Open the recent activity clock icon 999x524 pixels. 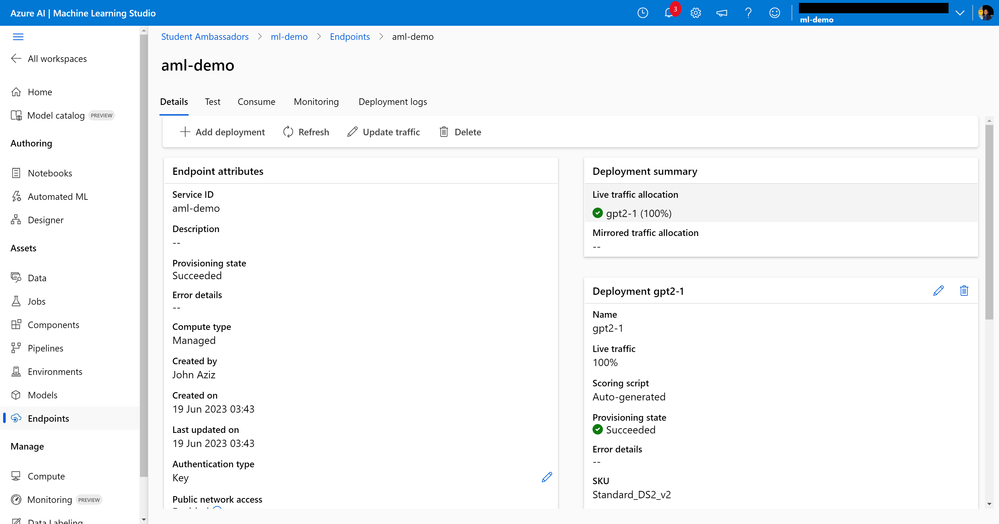coord(642,13)
